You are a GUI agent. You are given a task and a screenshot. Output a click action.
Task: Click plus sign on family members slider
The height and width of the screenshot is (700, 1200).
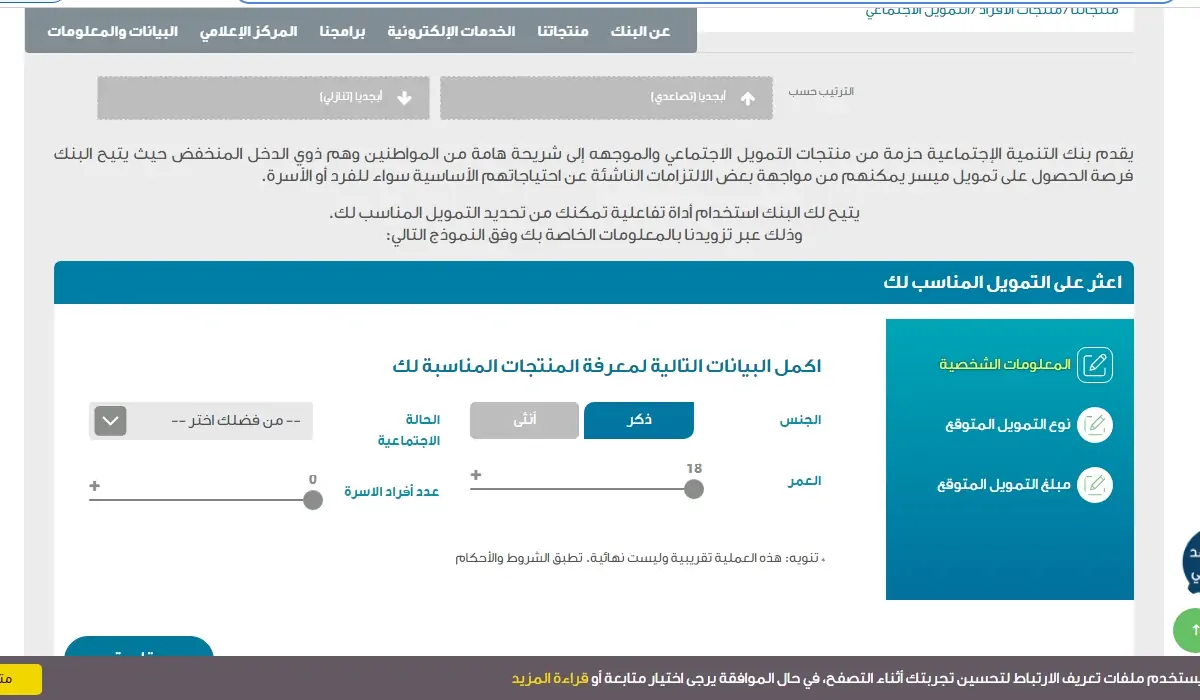(x=95, y=486)
